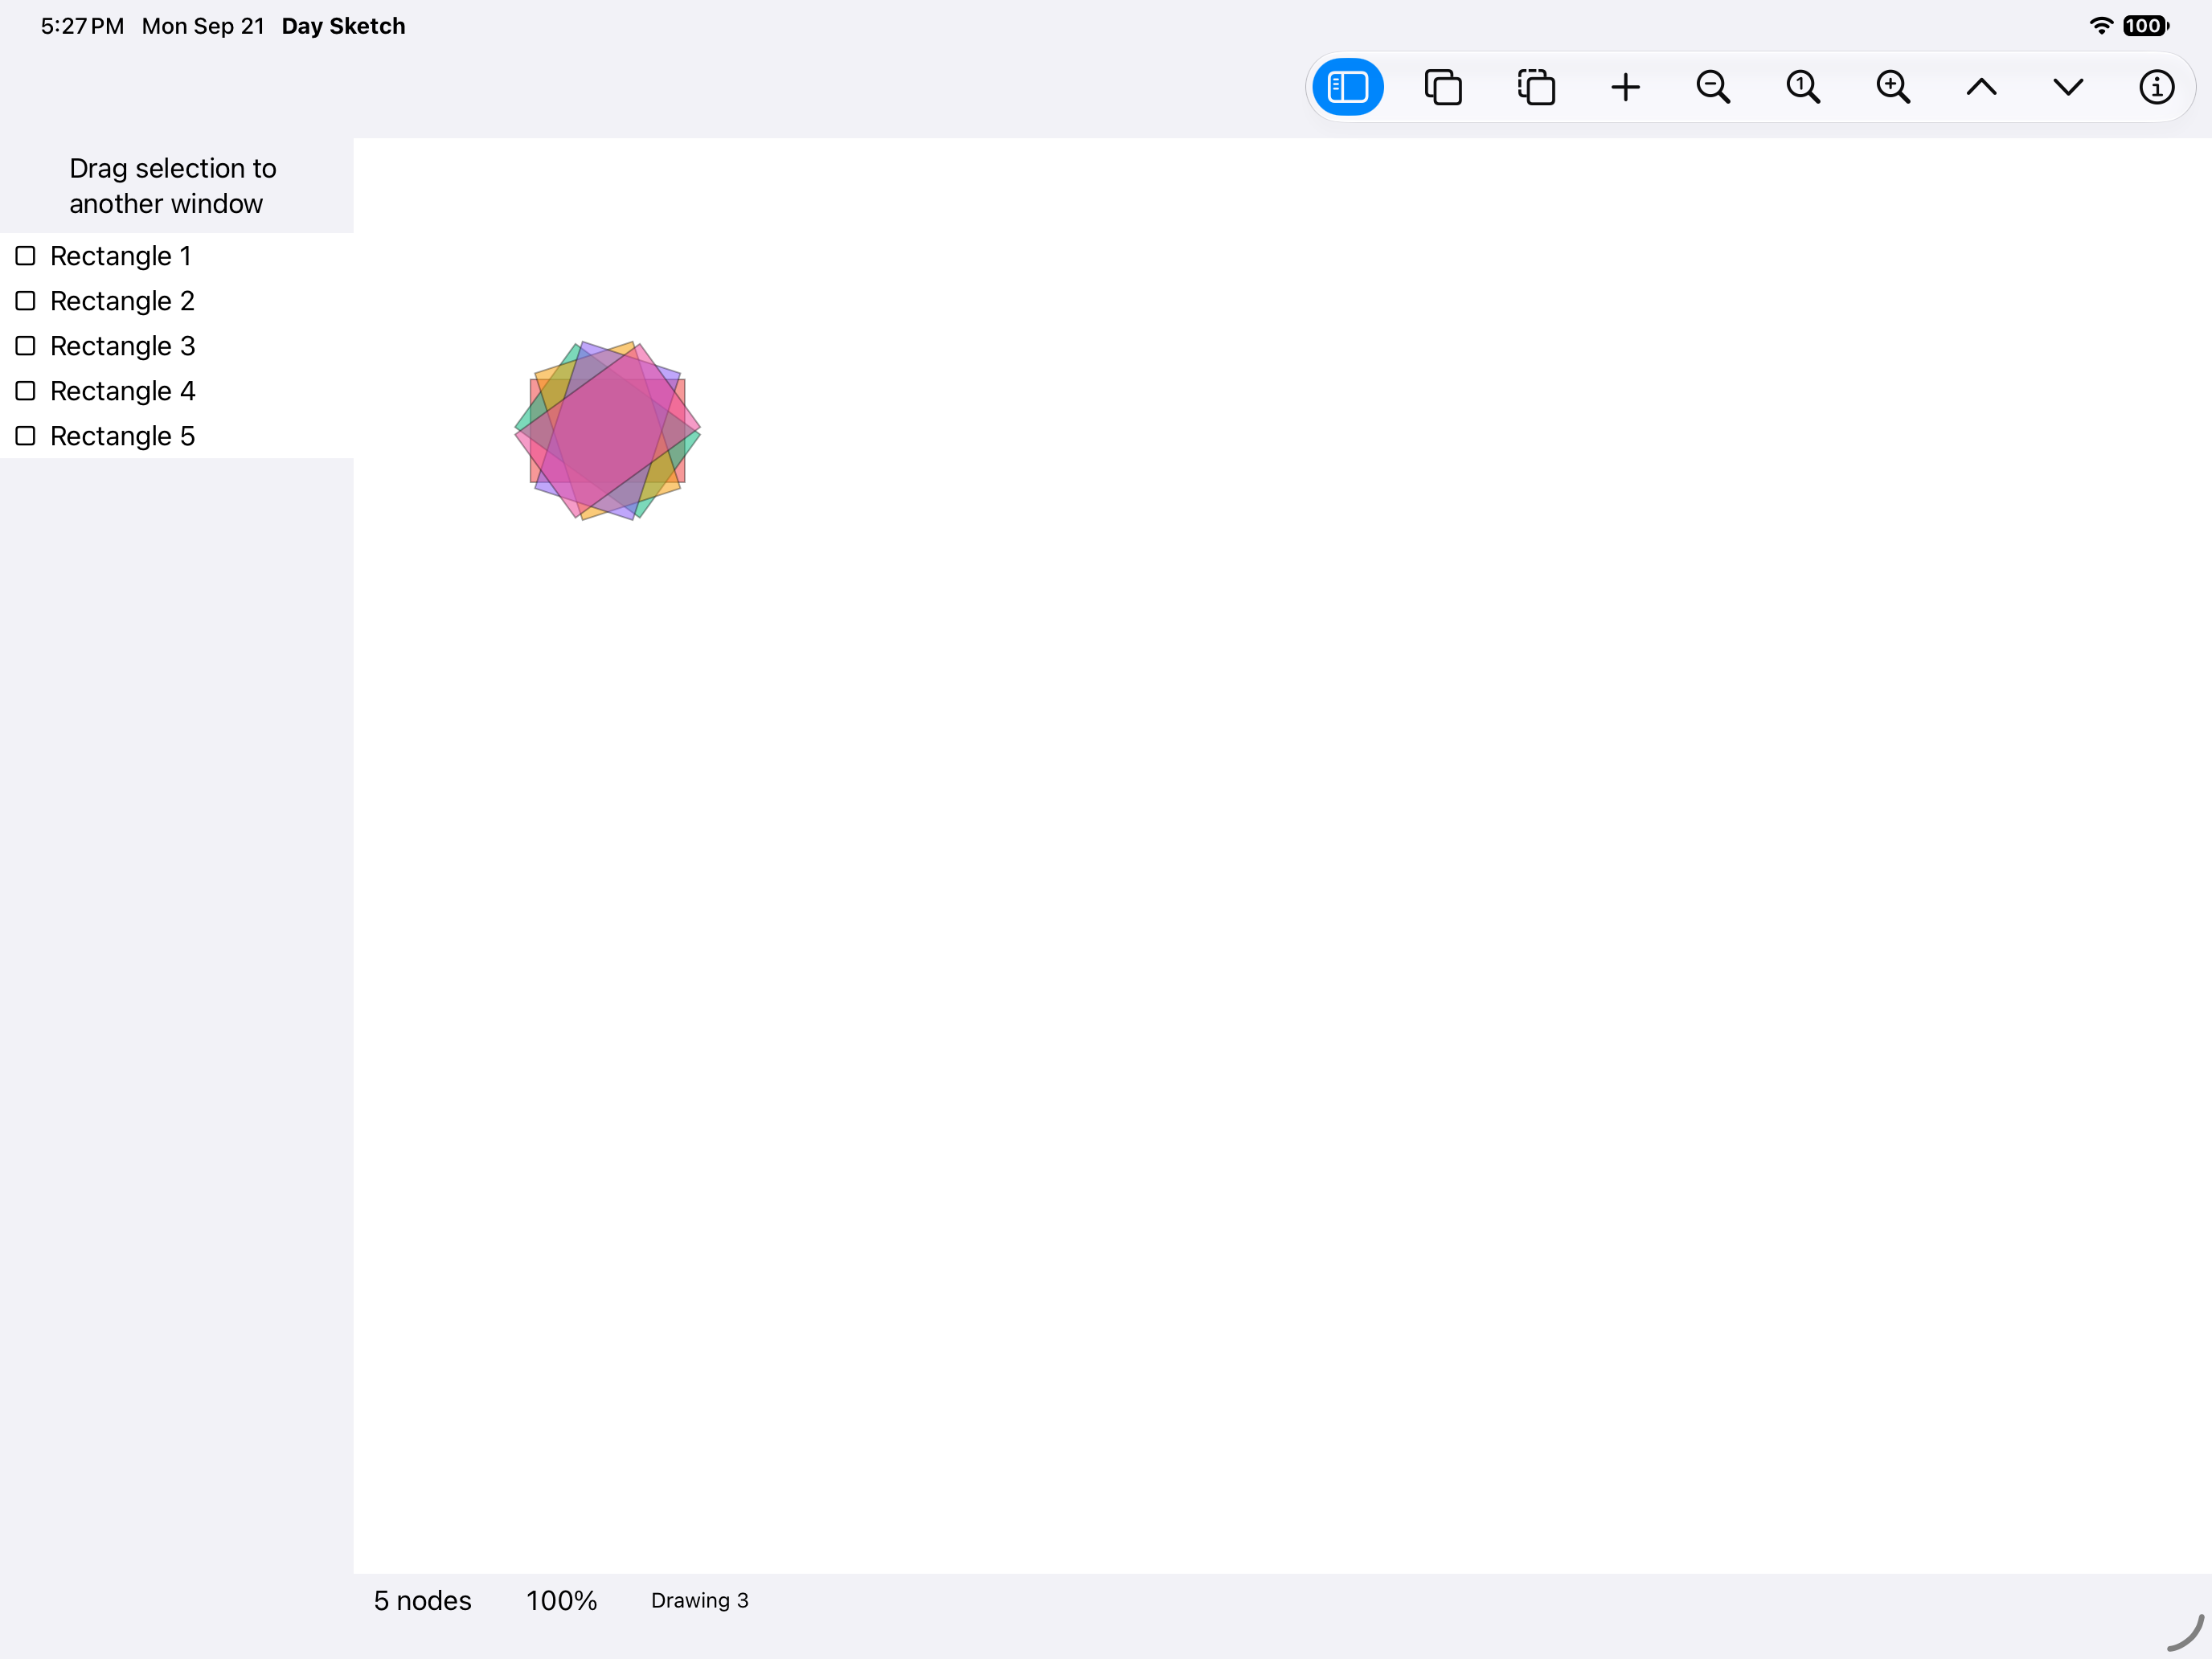Add a new node with plus icon

(1626, 87)
